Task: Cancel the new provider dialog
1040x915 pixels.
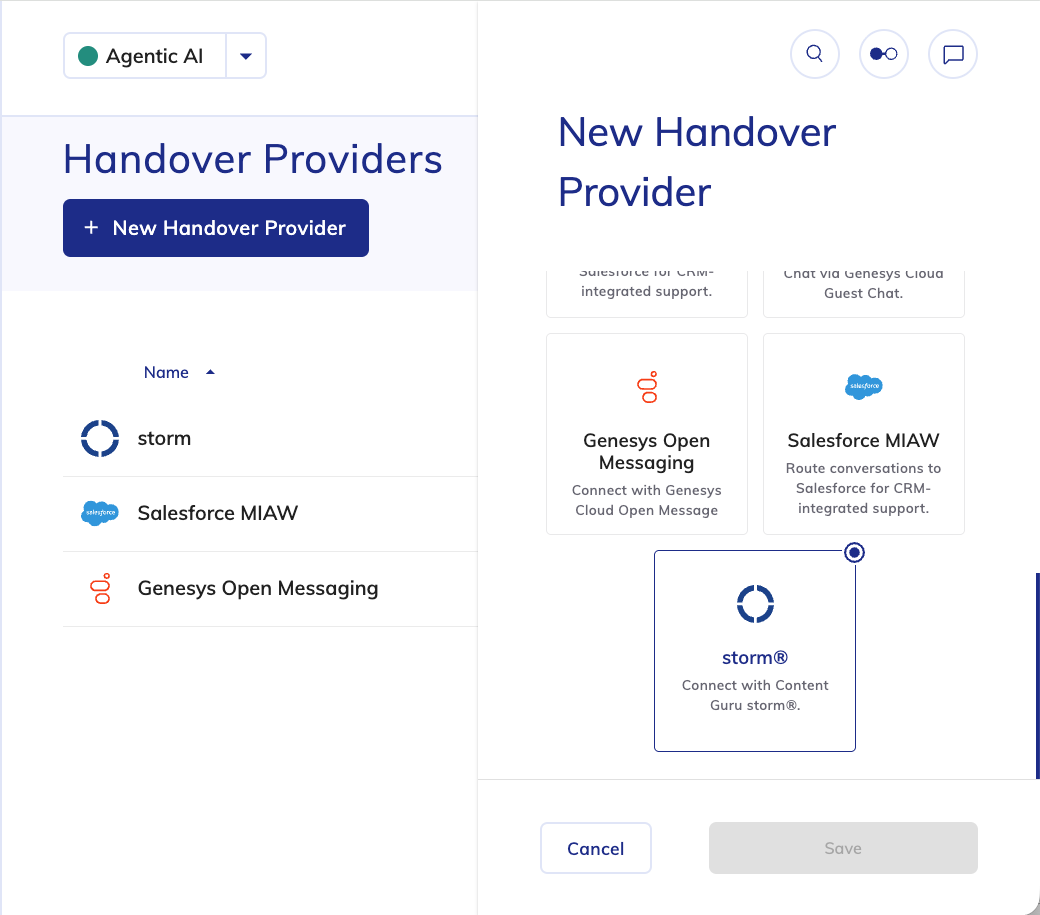Action: pyautogui.click(x=596, y=848)
